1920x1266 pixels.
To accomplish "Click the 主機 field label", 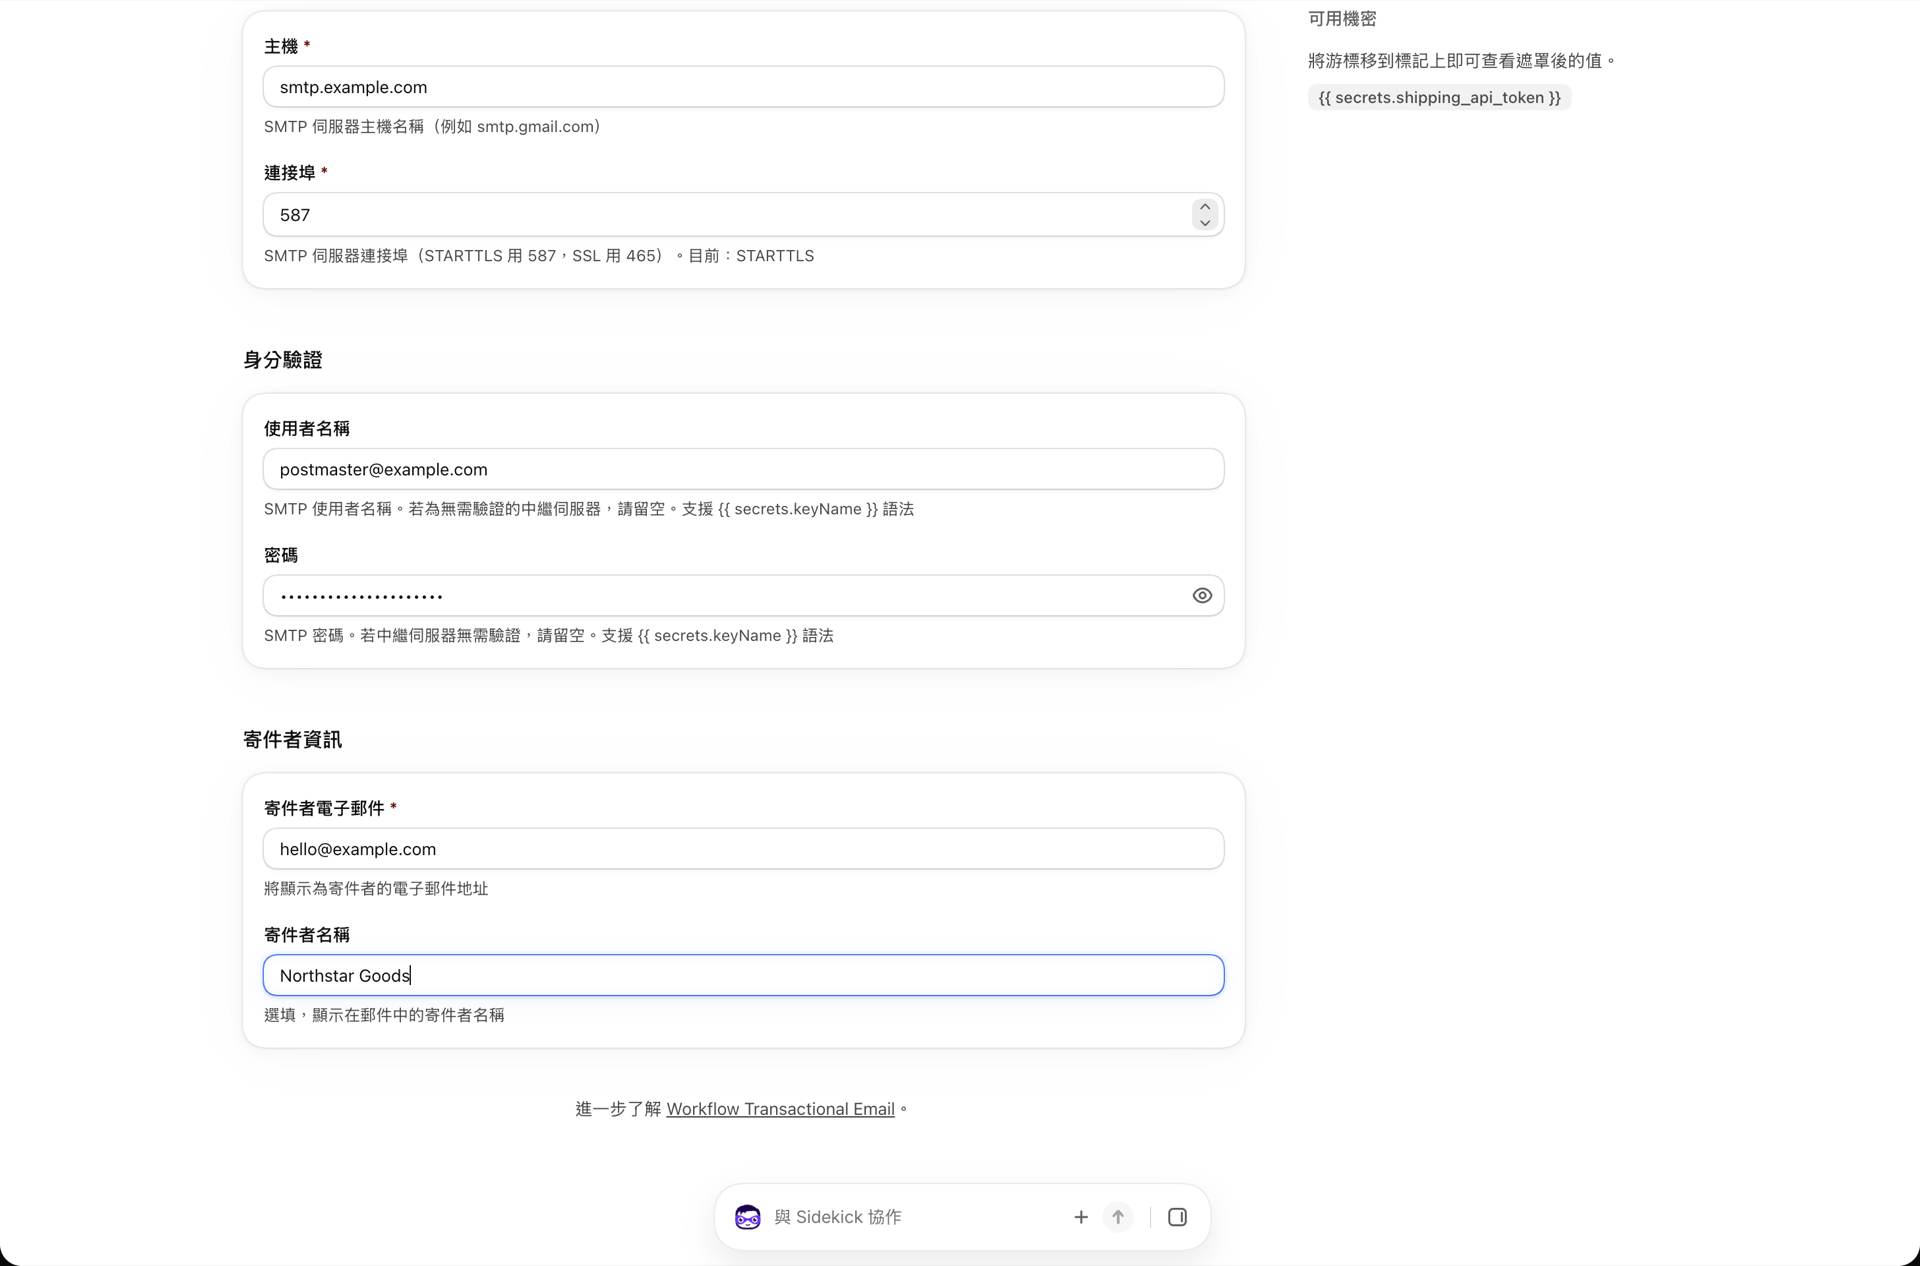I will click(281, 46).
